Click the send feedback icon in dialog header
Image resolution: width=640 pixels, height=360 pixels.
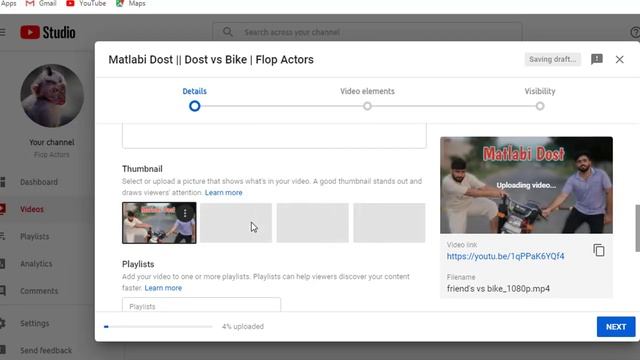point(597,59)
